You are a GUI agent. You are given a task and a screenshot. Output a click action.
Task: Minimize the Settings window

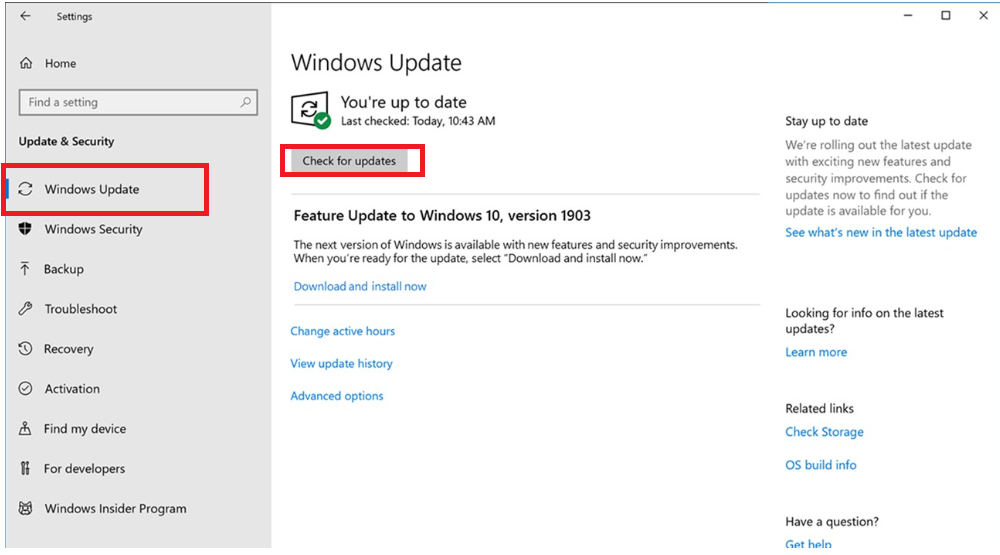[908, 15]
